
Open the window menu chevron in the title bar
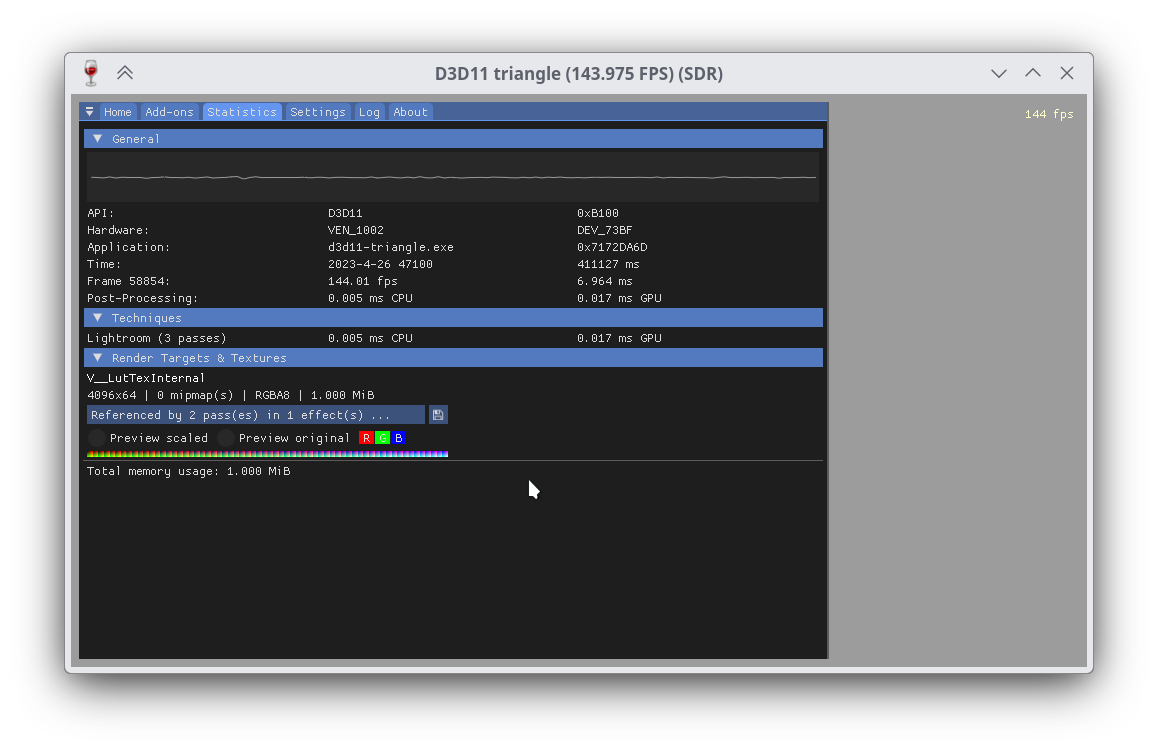998,73
